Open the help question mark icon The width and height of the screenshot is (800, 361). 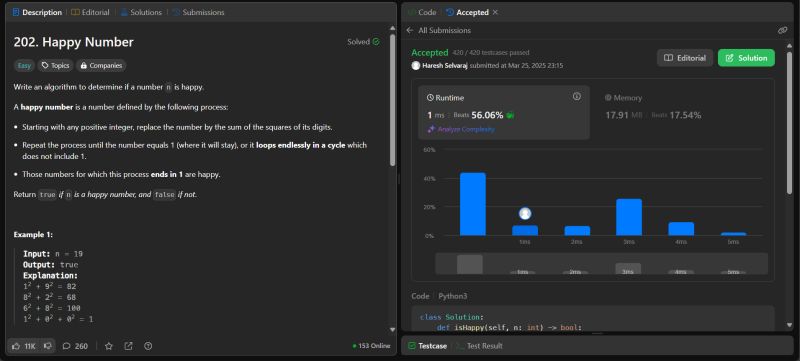[148, 346]
